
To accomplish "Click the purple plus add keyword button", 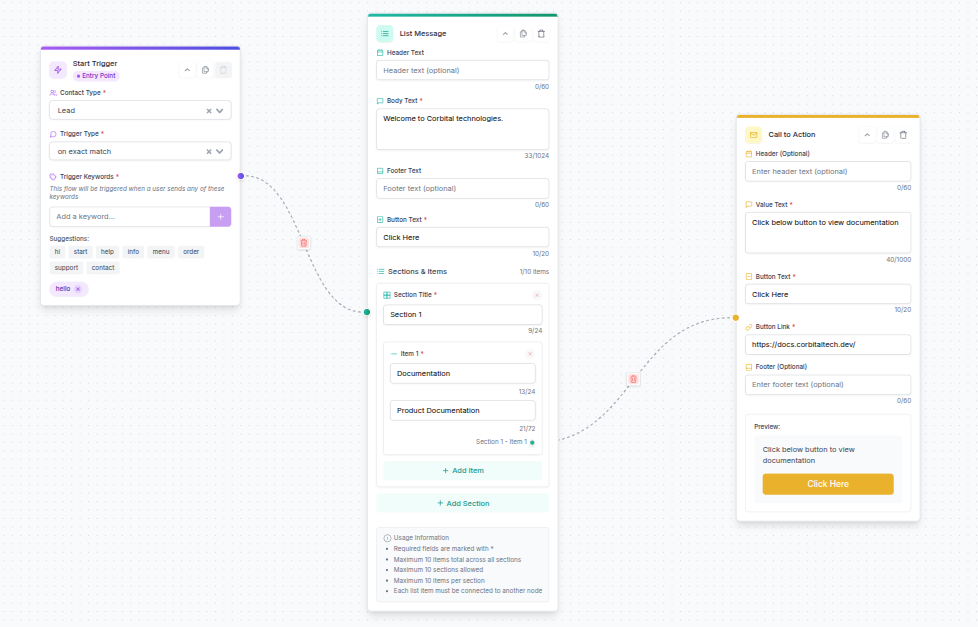I will (x=220, y=216).
